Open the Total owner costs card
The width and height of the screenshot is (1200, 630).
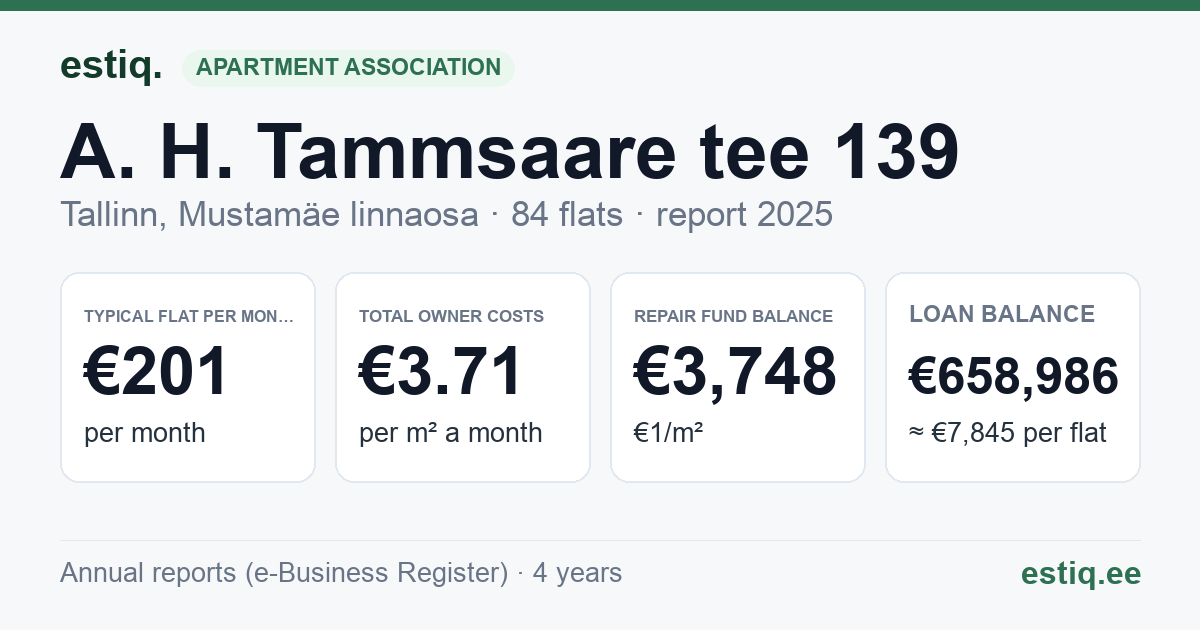point(463,377)
